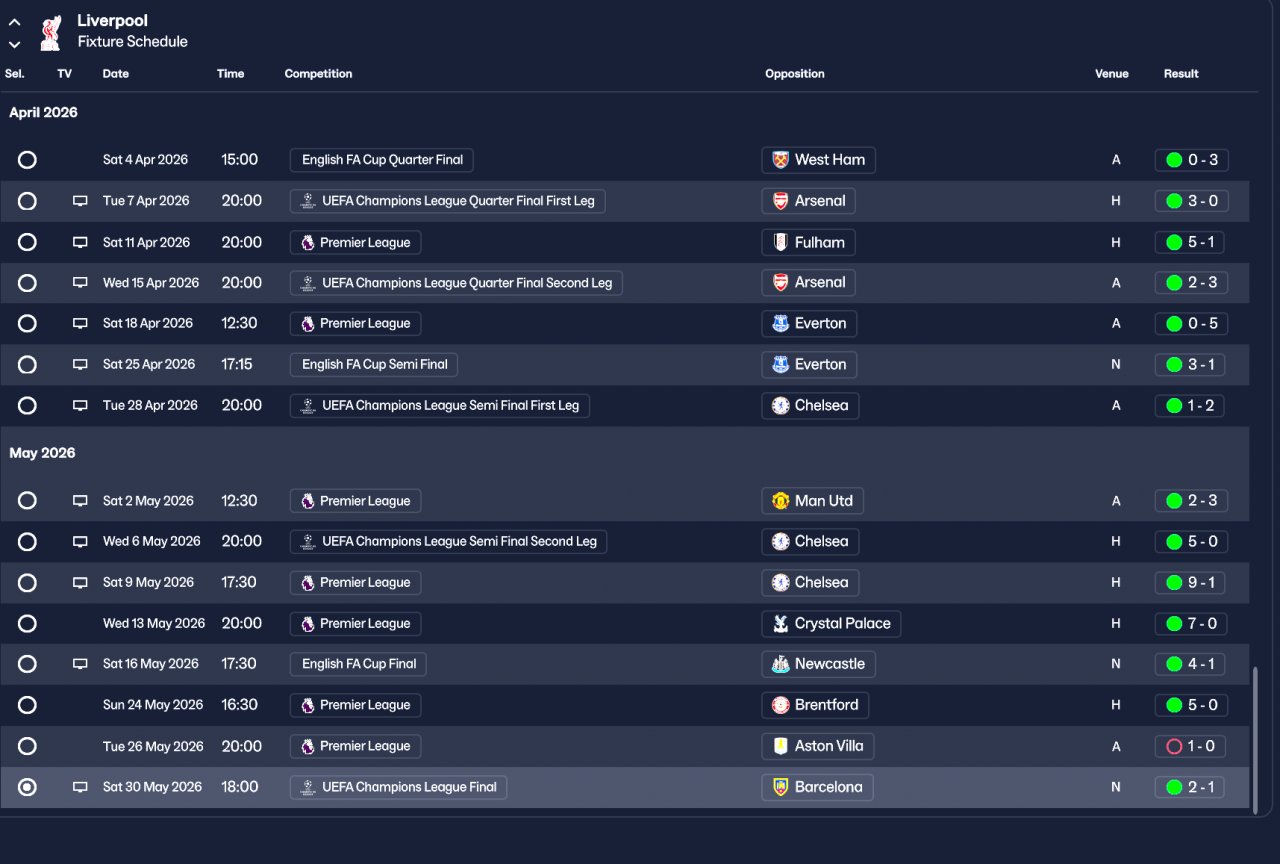Open Arsenal from the Tue 7 Apr fixture
This screenshot has width=1280, height=864.
click(x=808, y=201)
